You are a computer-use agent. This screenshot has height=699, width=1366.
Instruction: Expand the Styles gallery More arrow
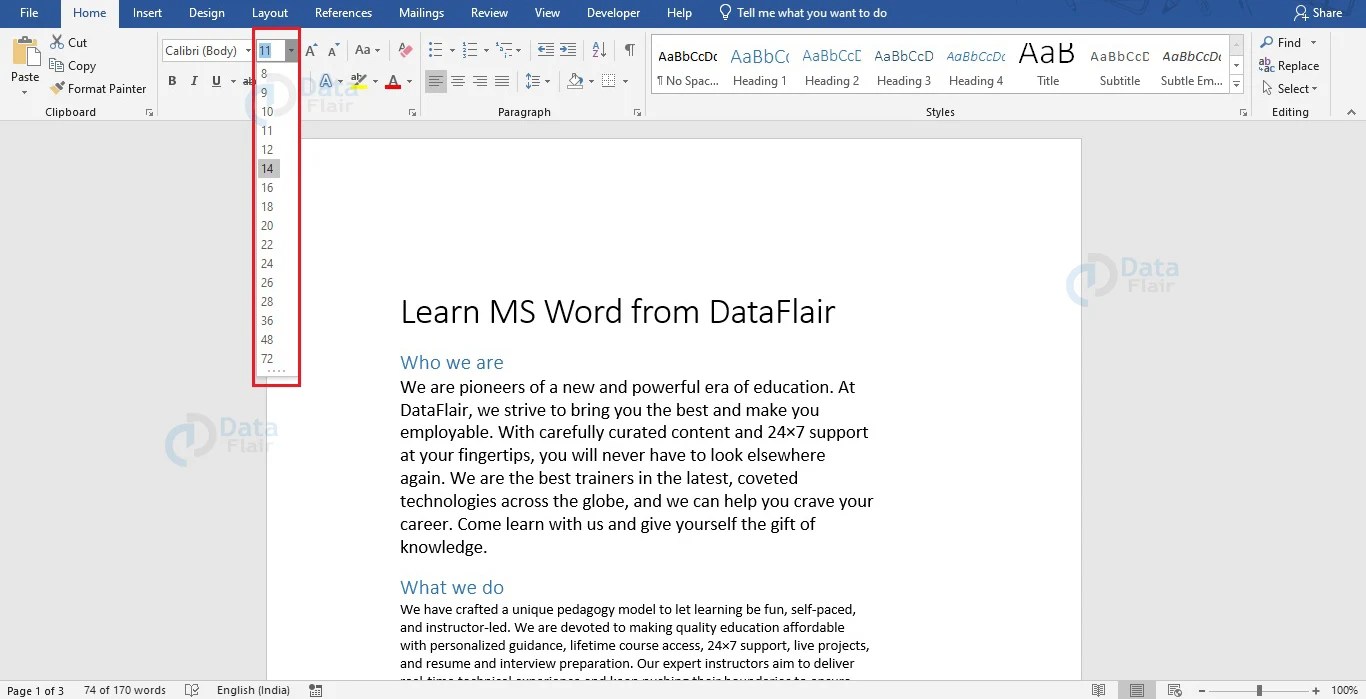(1237, 86)
